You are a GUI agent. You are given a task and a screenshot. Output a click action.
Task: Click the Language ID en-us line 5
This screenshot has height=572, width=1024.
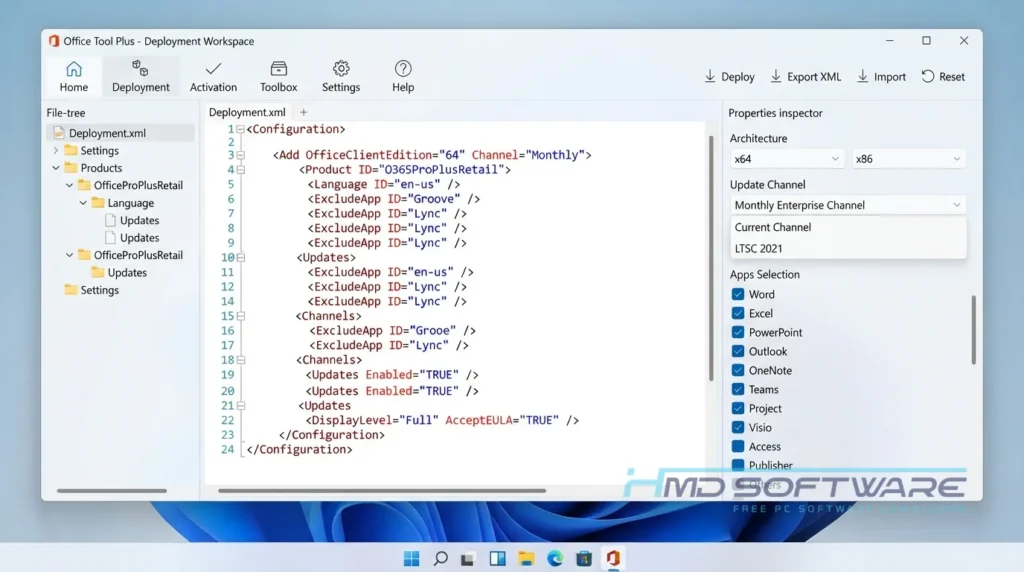click(x=384, y=185)
